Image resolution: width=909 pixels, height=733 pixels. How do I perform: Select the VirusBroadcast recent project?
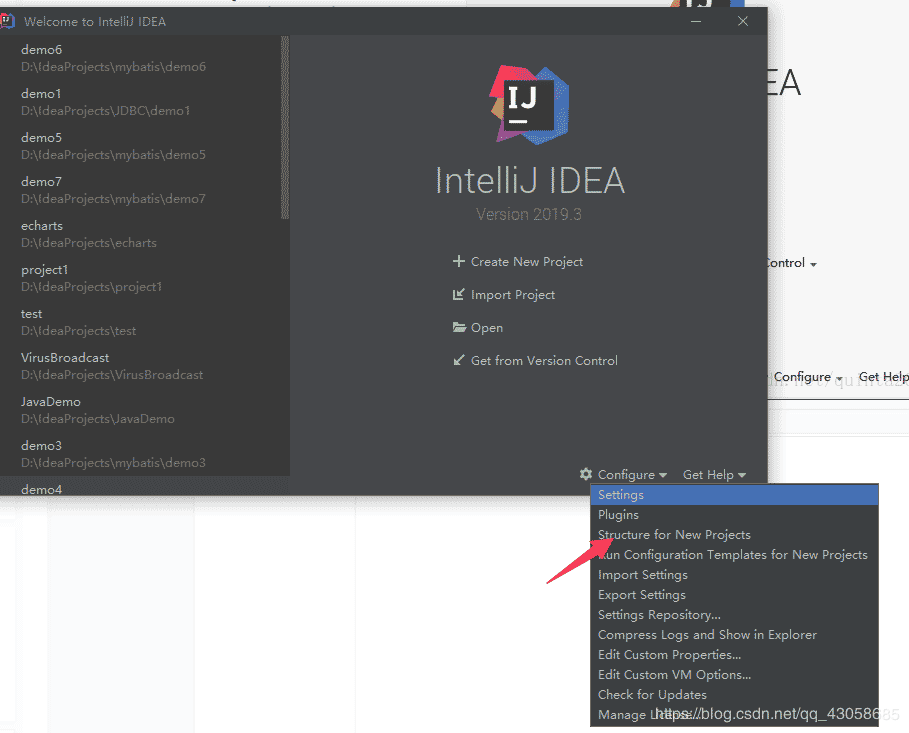65,357
